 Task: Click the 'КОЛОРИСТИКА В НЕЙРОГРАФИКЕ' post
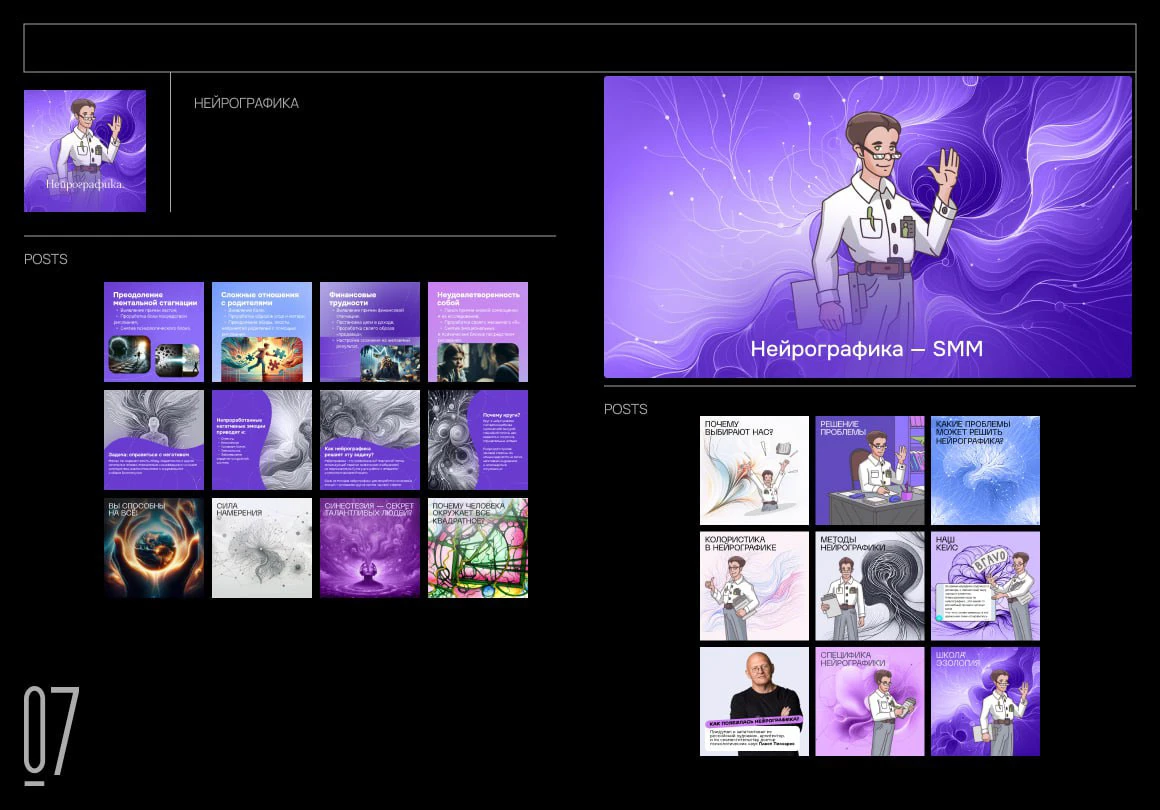(x=754, y=586)
